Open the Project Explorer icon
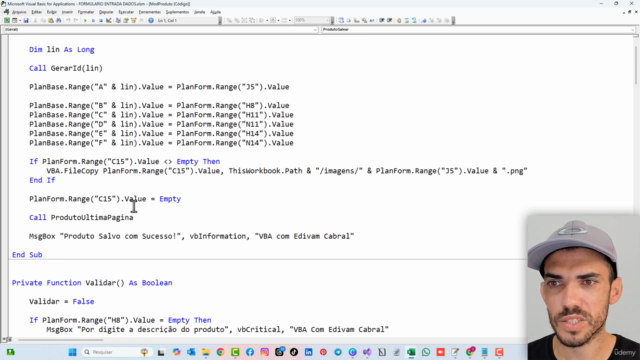This screenshot has height=360, width=640. pos(118,20)
